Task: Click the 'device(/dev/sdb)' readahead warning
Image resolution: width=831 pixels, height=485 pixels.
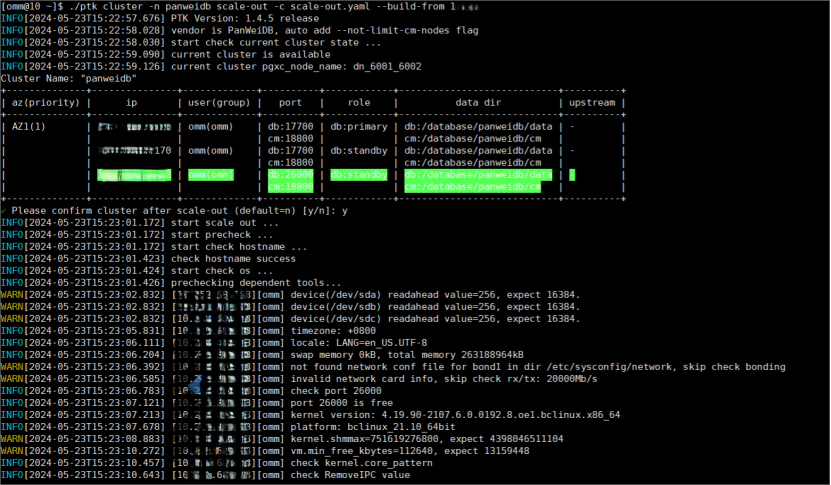Action: tap(435, 307)
